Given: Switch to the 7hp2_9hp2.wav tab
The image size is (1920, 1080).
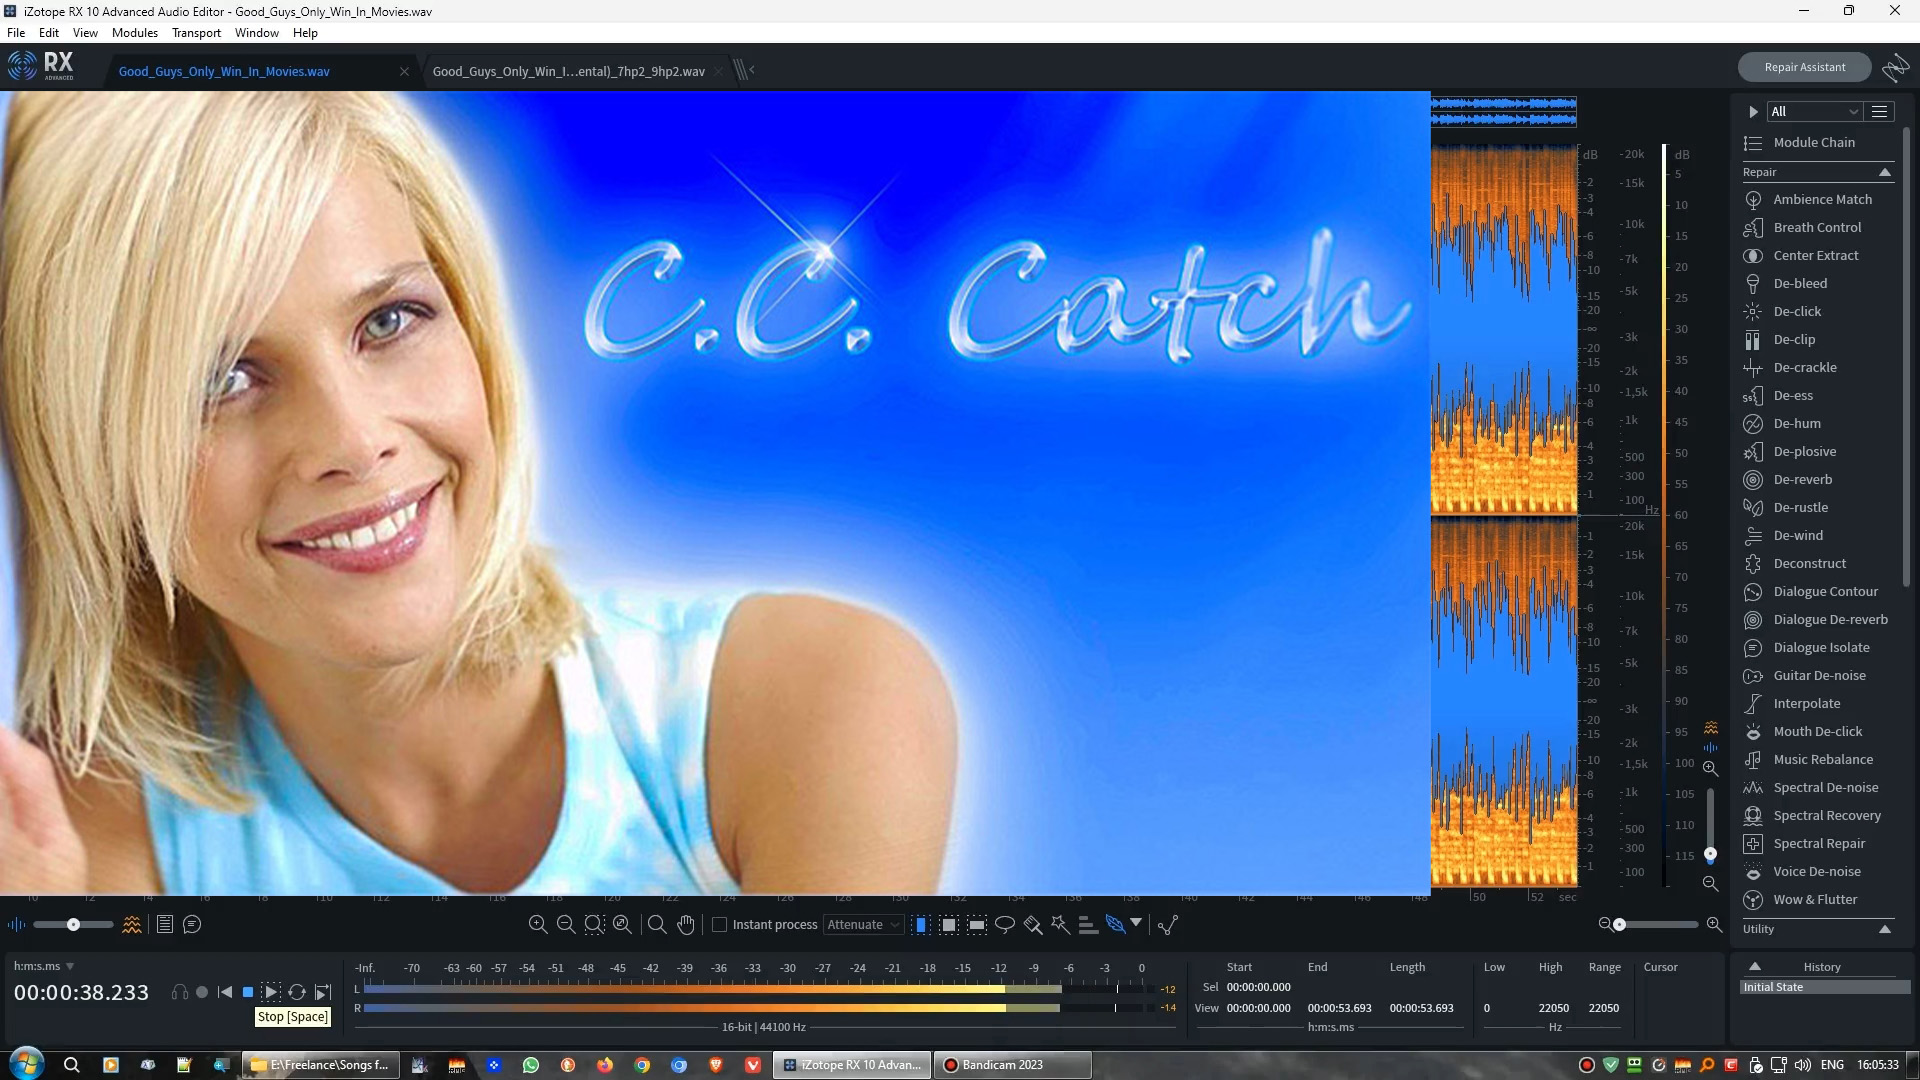Looking at the screenshot, I should 568,72.
